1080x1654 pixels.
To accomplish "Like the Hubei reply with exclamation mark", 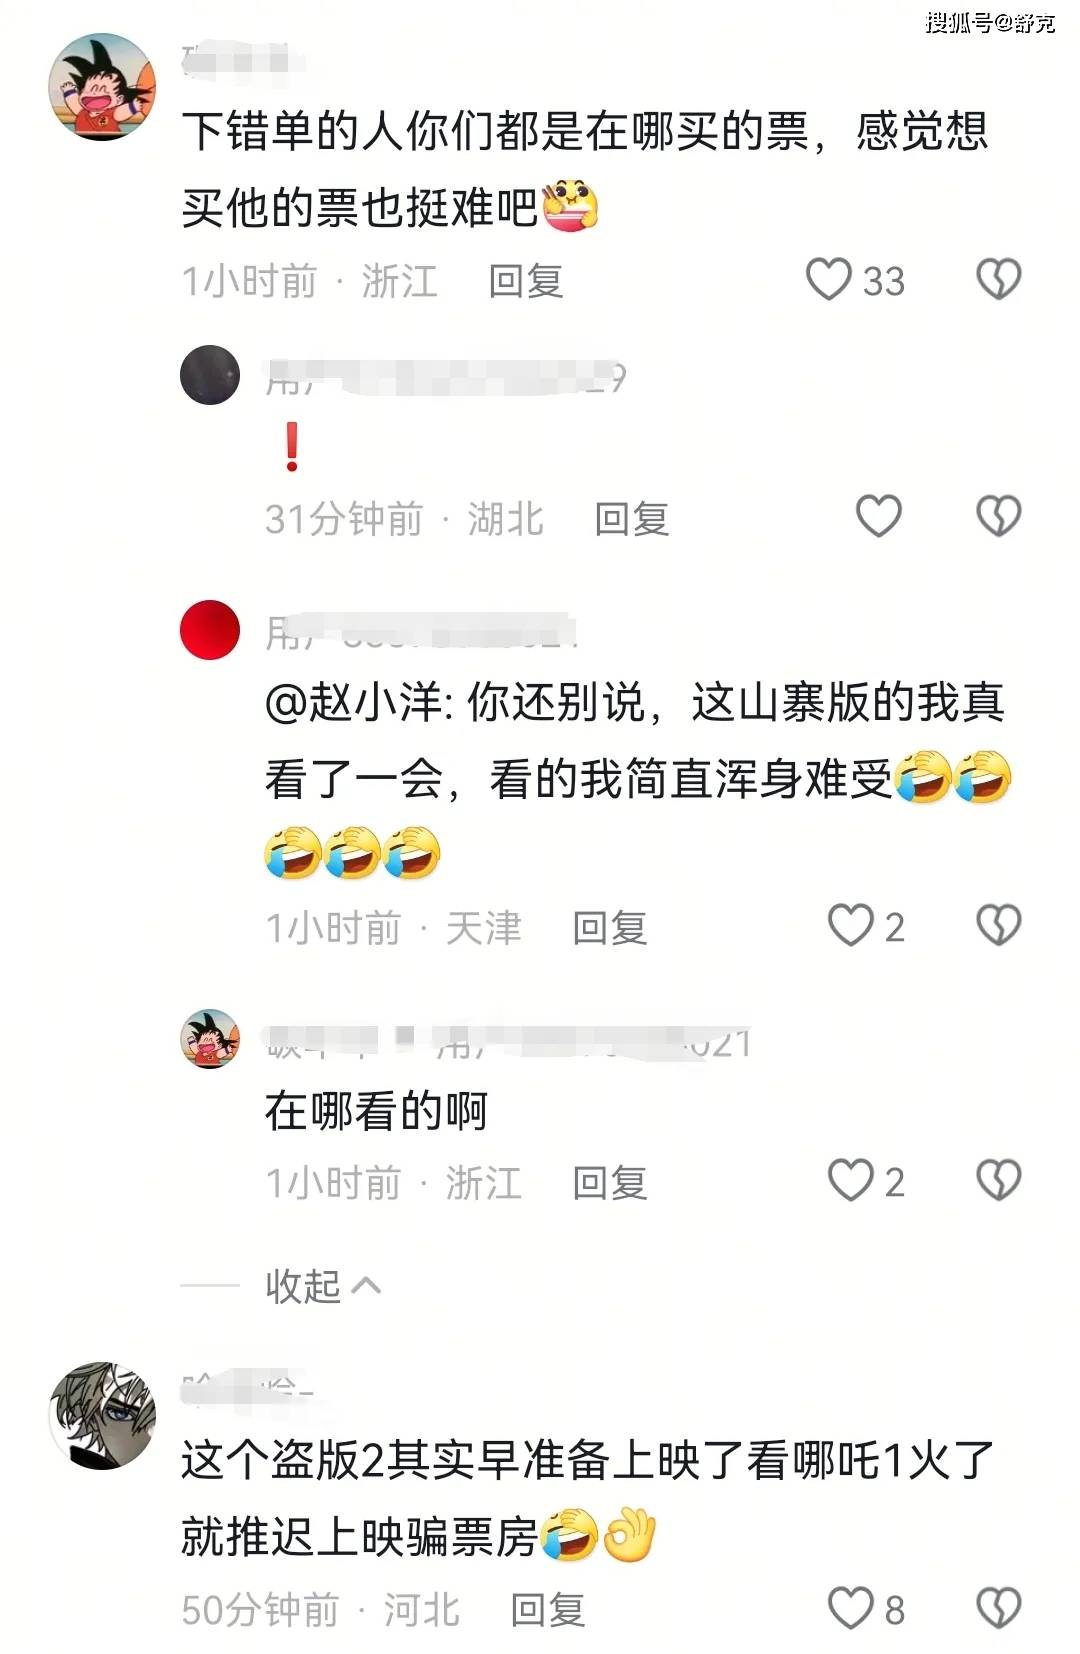I will click(x=879, y=517).
